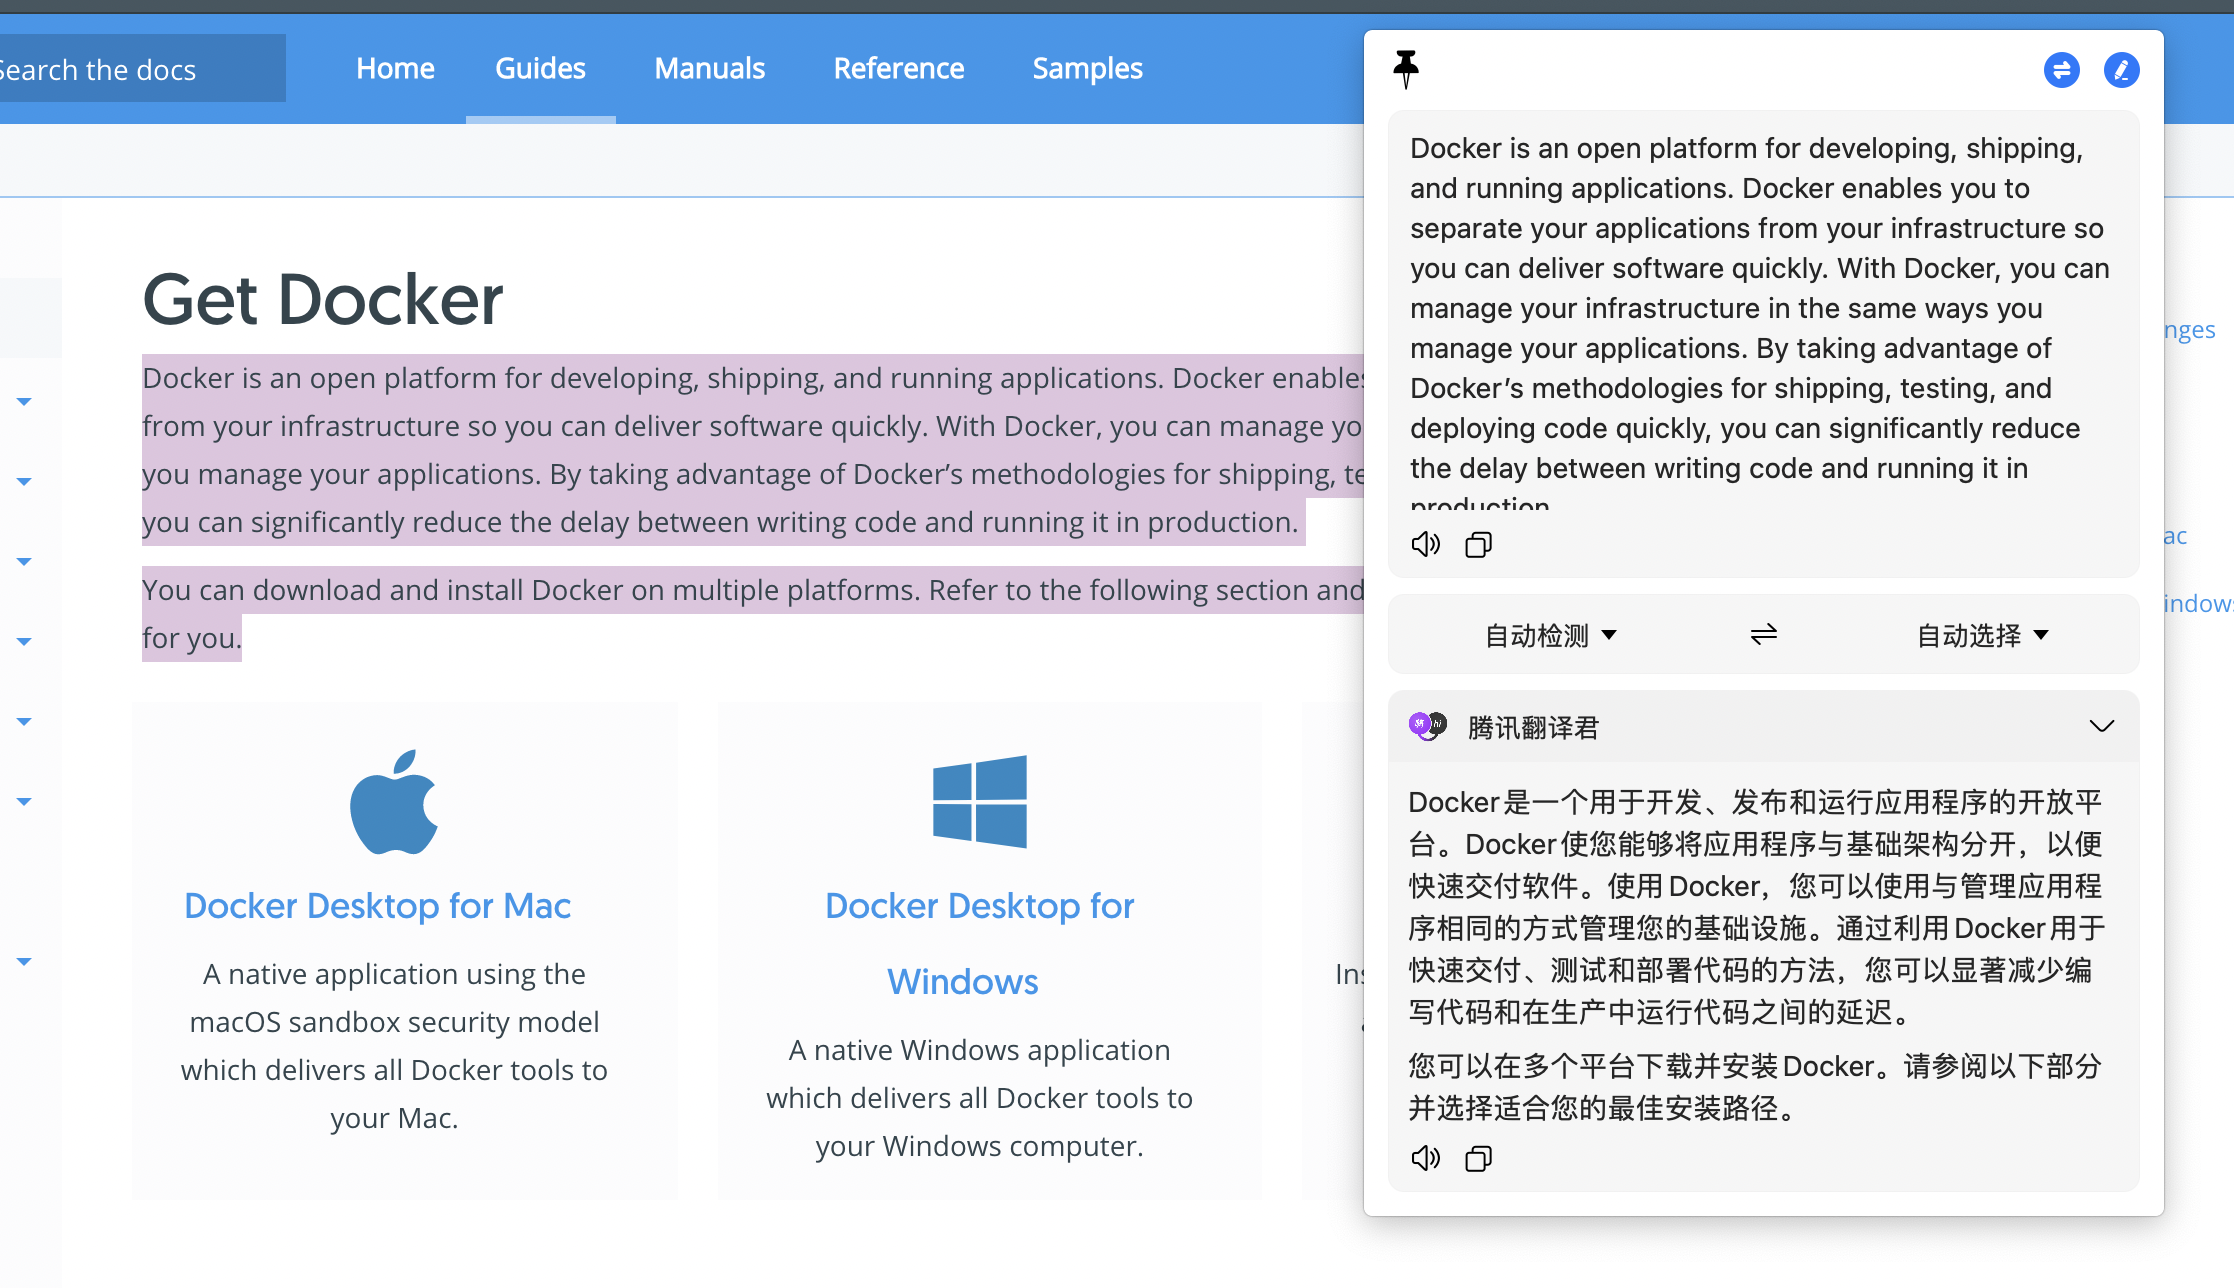2234x1288 pixels.
Task: Expand the third sidebar arrow
Action: click(24, 562)
